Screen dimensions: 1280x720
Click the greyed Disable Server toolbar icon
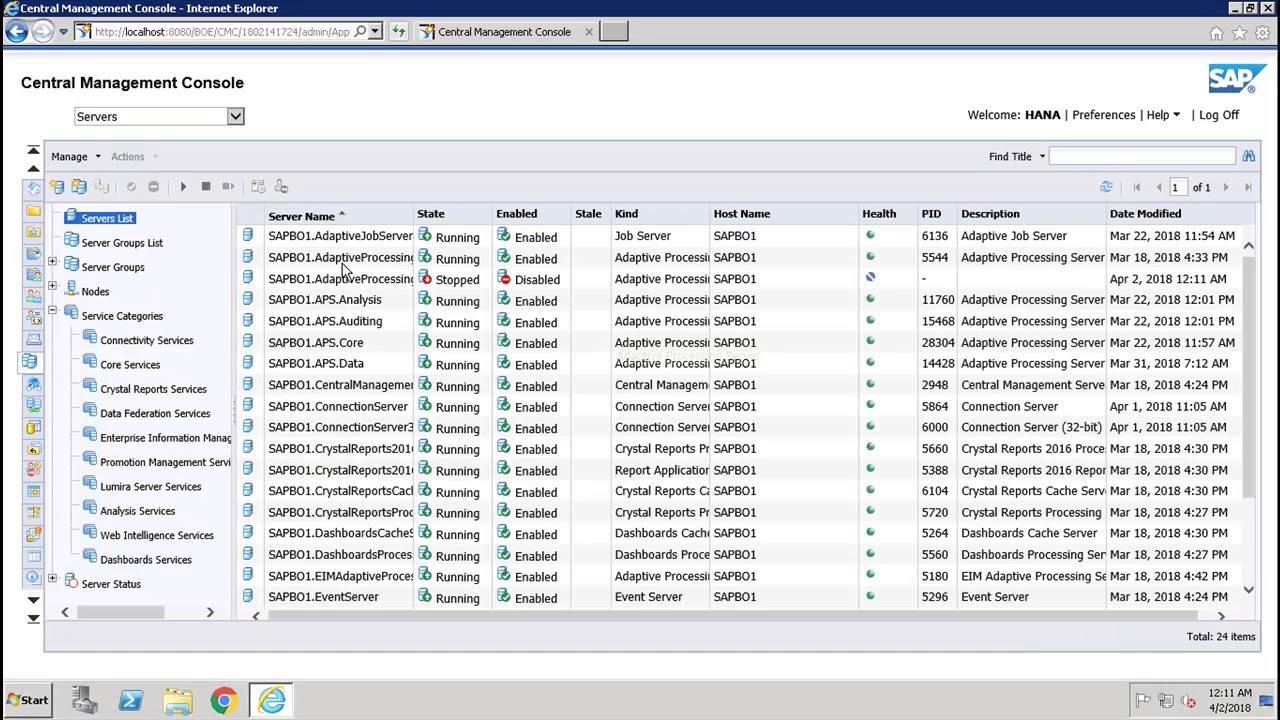point(153,187)
